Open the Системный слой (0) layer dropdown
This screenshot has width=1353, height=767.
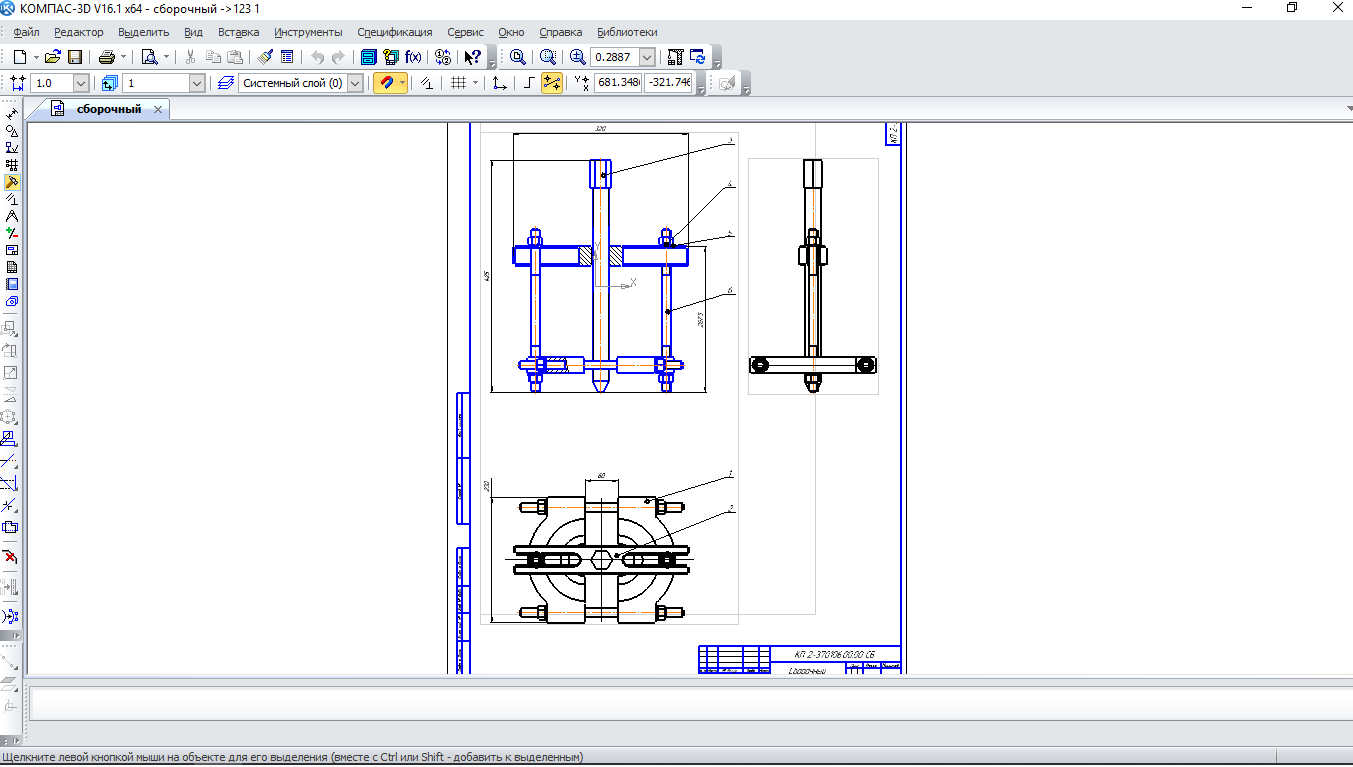pos(355,83)
